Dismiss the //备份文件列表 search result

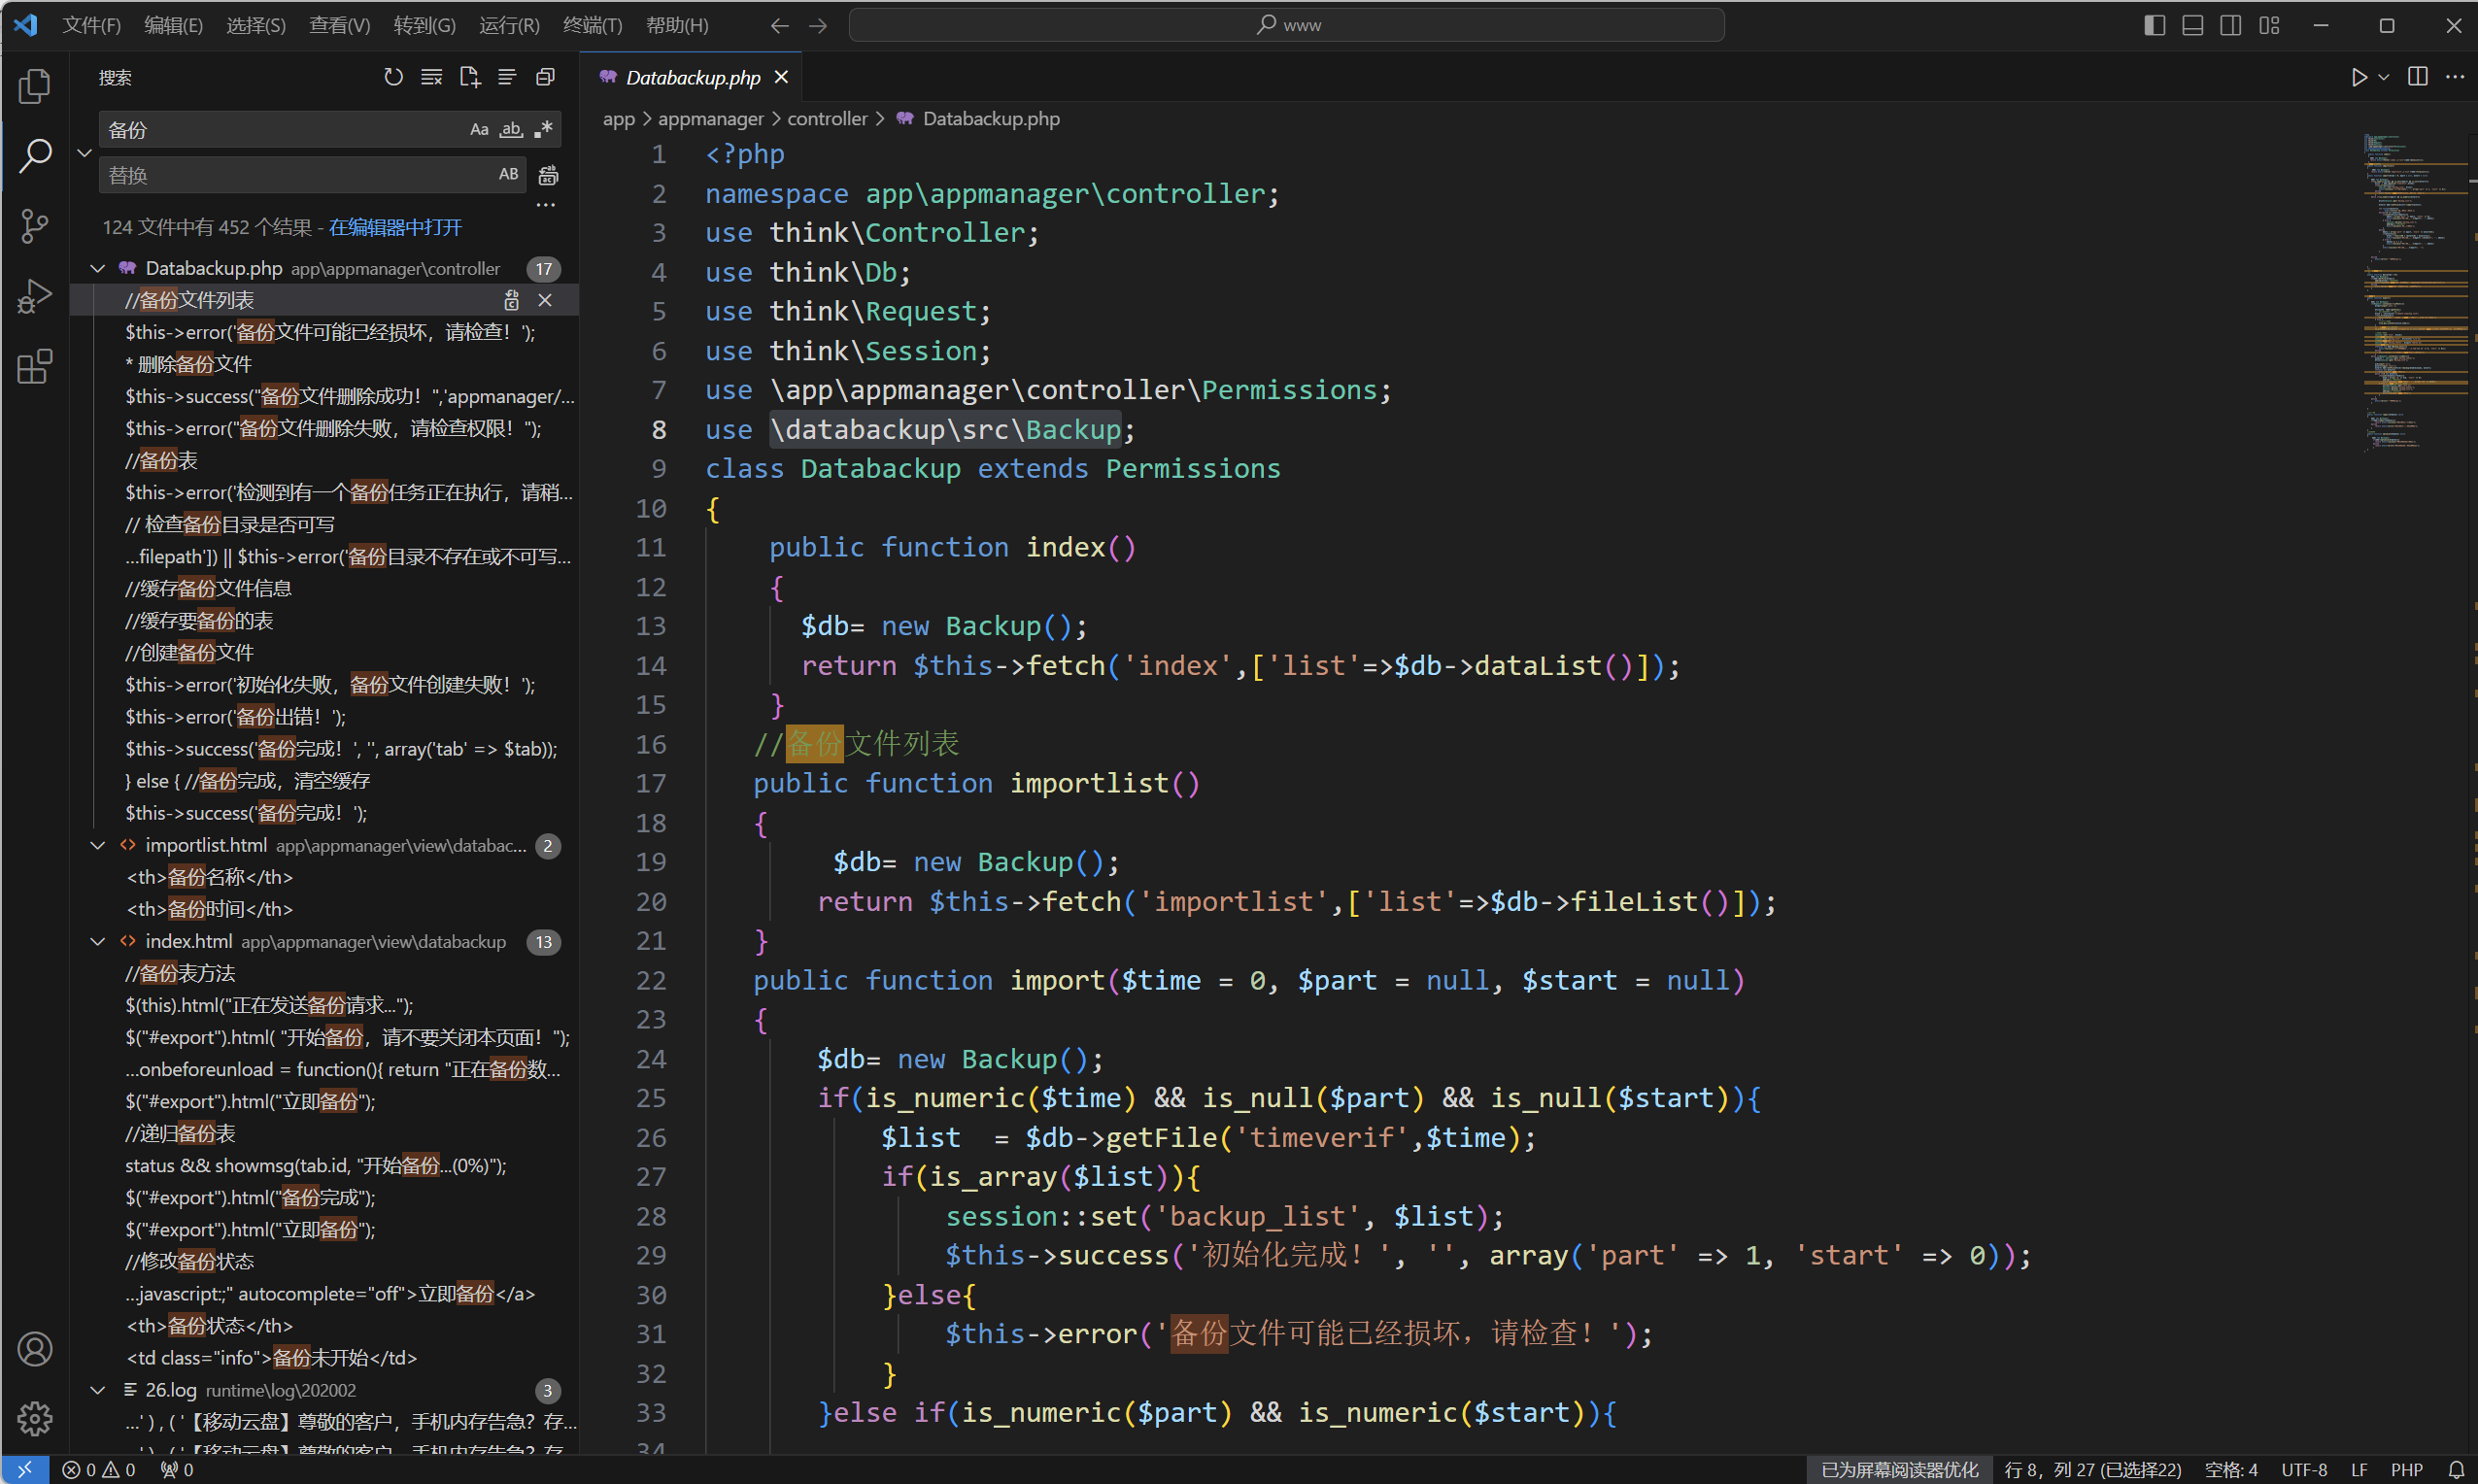(545, 300)
